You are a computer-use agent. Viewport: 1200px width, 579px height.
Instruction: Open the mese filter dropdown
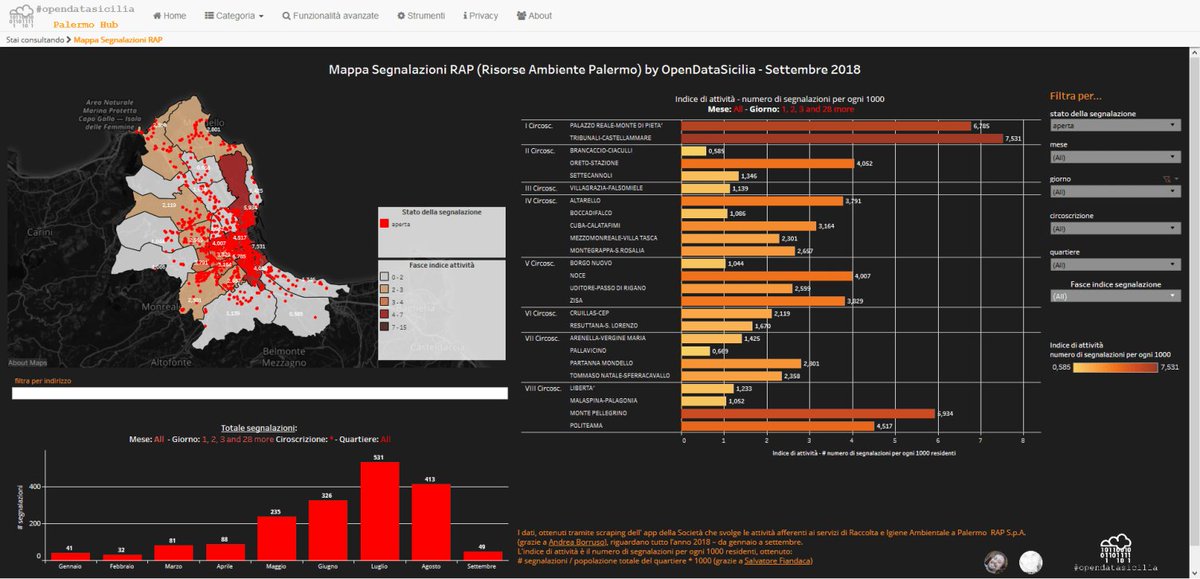point(1117,157)
